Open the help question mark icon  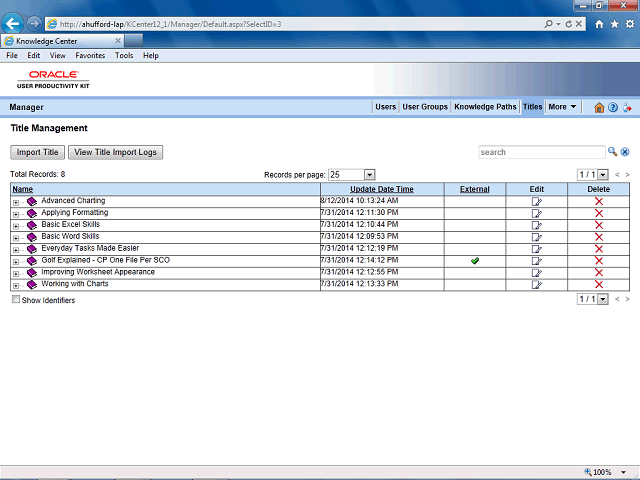(613, 107)
